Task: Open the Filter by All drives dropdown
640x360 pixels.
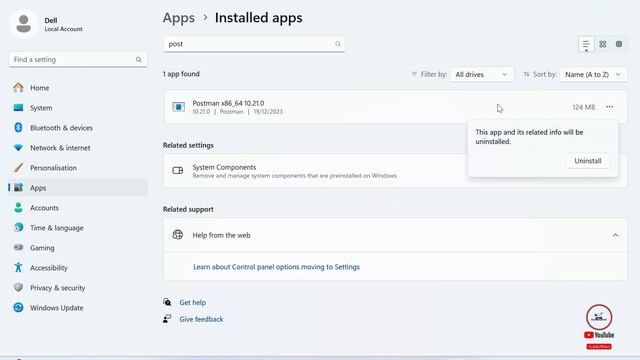Action: click(482, 75)
